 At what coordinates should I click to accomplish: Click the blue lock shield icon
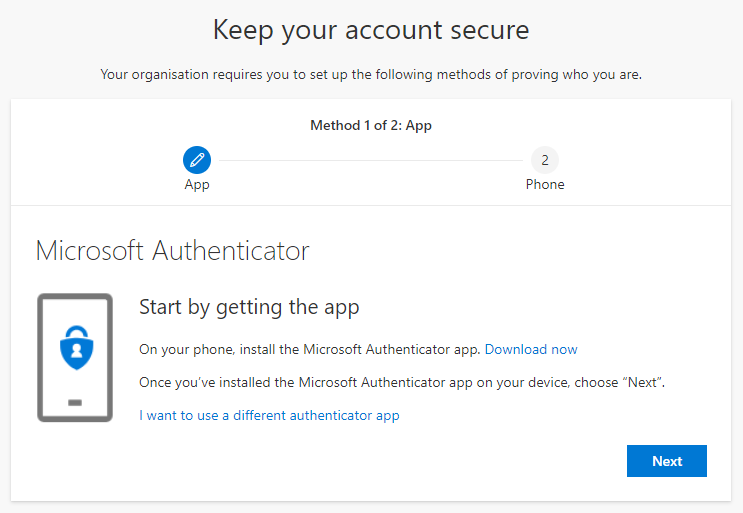74,349
